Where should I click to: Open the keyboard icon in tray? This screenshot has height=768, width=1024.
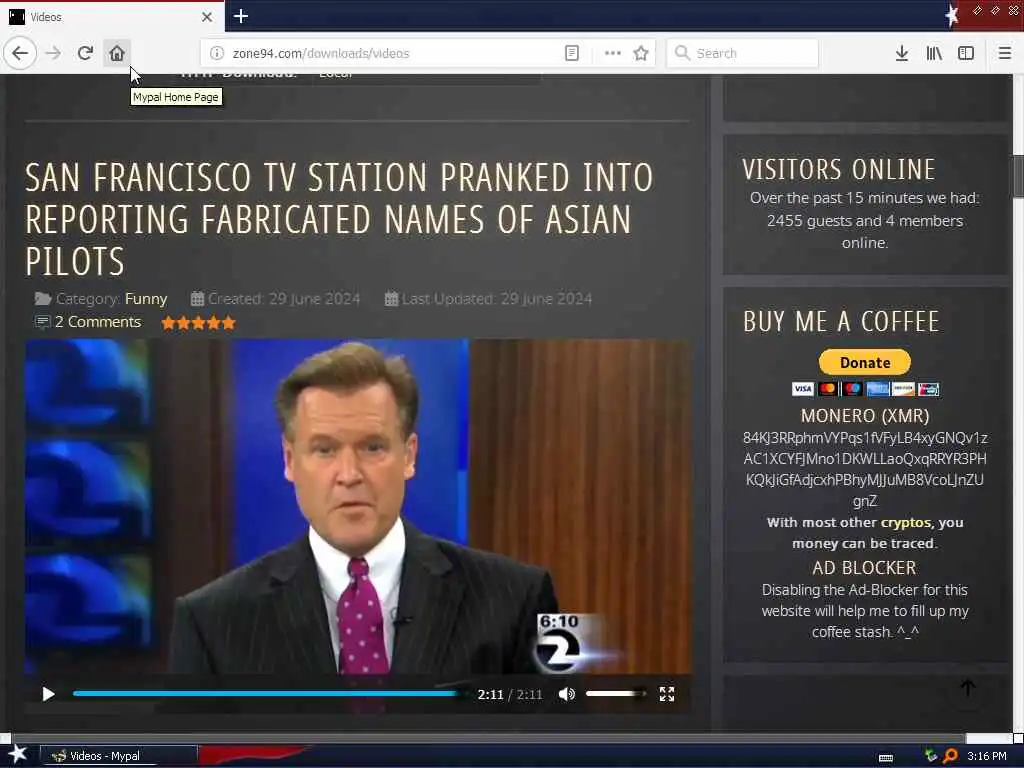click(x=886, y=758)
